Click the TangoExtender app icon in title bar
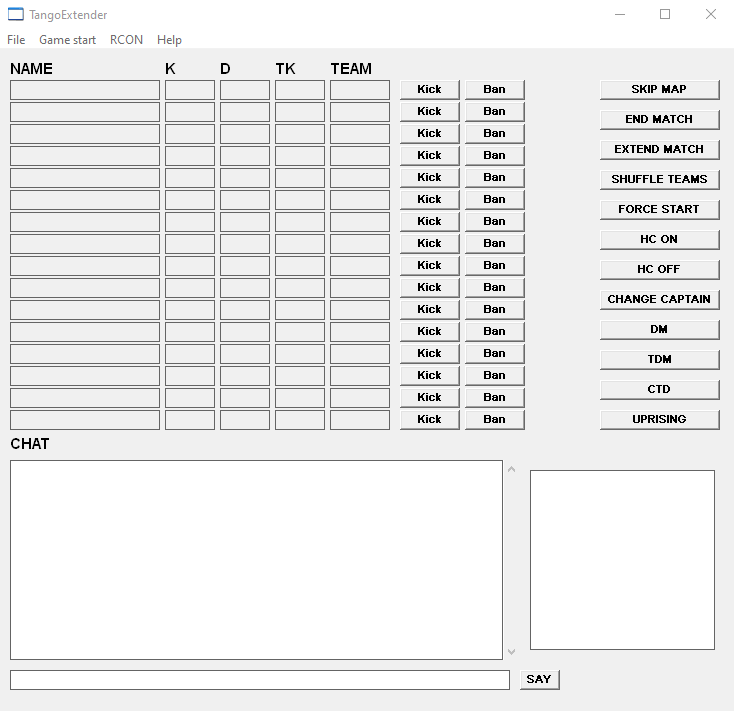 click(16, 15)
